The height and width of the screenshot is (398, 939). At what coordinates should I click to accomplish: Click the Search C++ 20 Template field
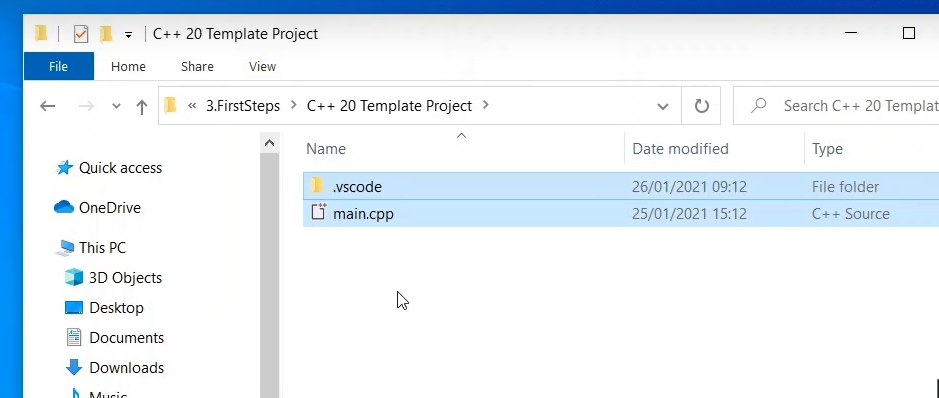pos(837,107)
